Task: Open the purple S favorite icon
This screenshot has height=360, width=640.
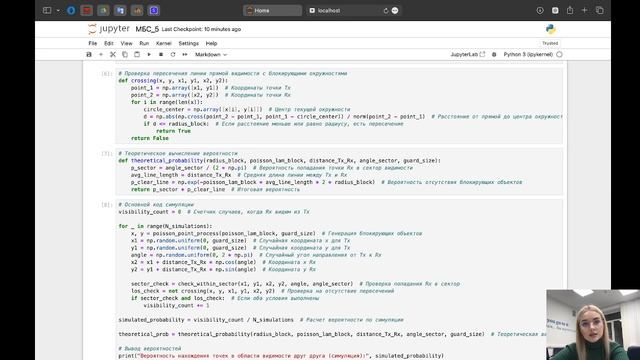Action: point(154,10)
